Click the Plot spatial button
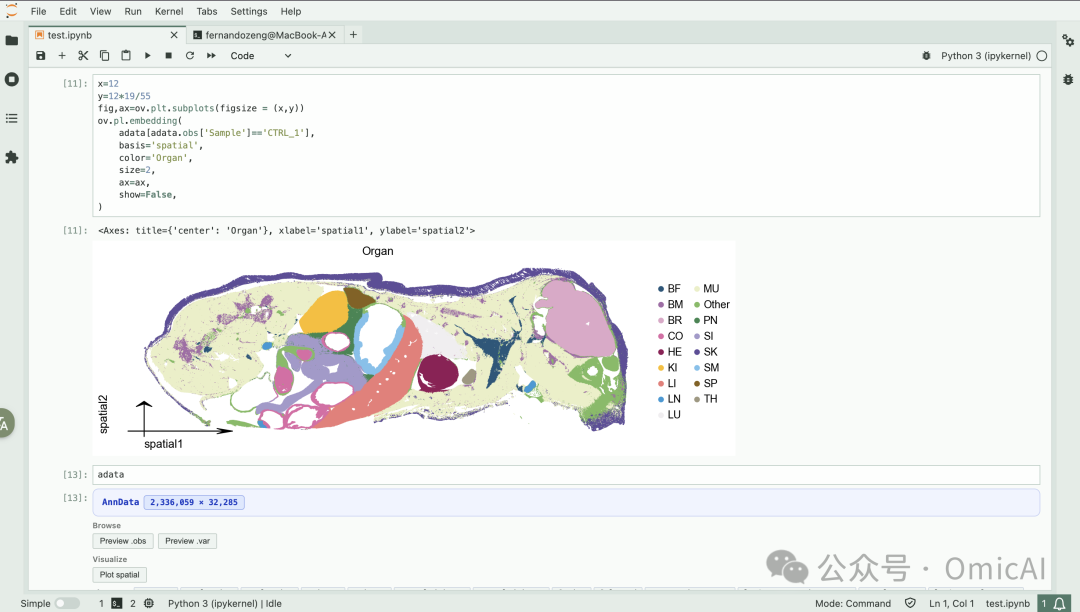This screenshot has width=1080, height=612. pyautogui.click(x=120, y=575)
